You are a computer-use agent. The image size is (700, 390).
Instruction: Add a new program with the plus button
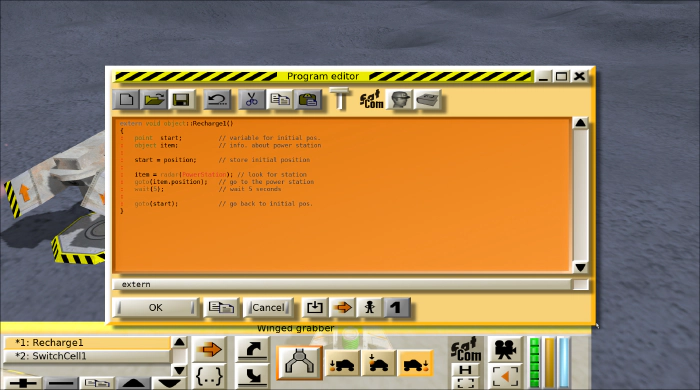pos(23,383)
